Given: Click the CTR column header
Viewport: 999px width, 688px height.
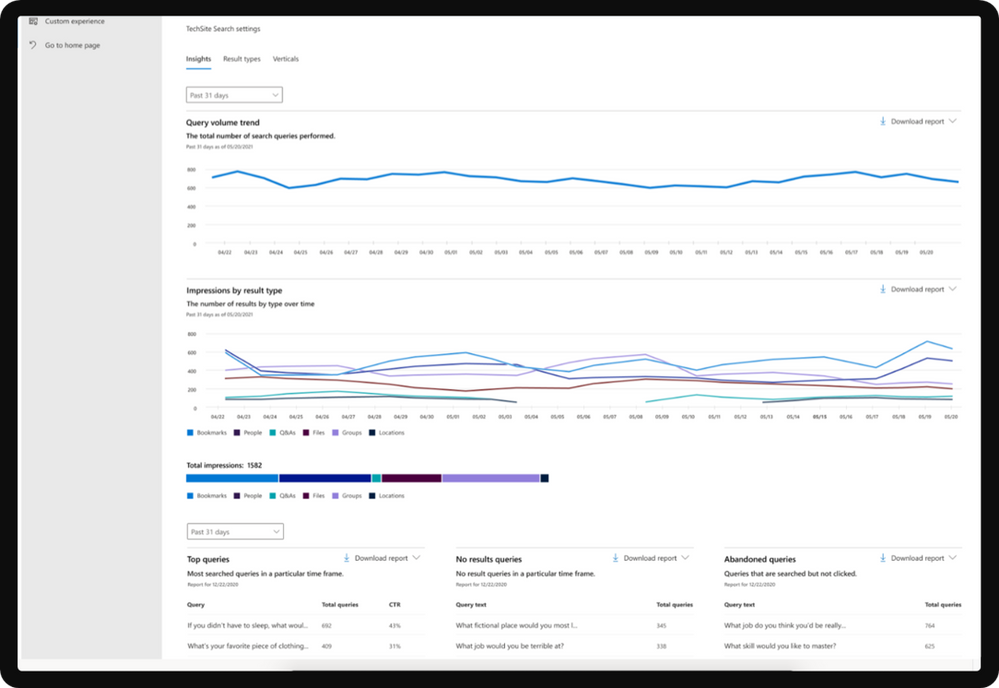Looking at the screenshot, I should pyautogui.click(x=394, y=605).
